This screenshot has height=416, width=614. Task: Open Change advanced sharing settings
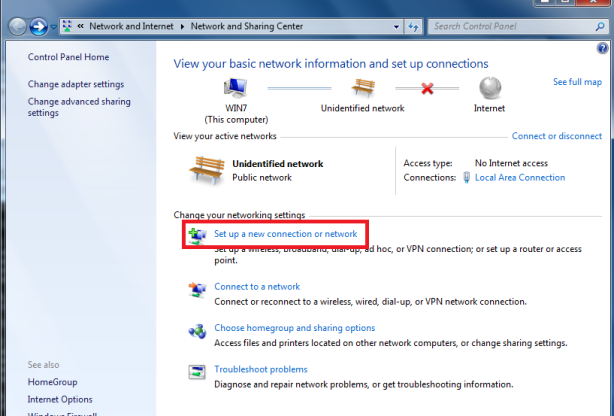(x=79, y=107)
